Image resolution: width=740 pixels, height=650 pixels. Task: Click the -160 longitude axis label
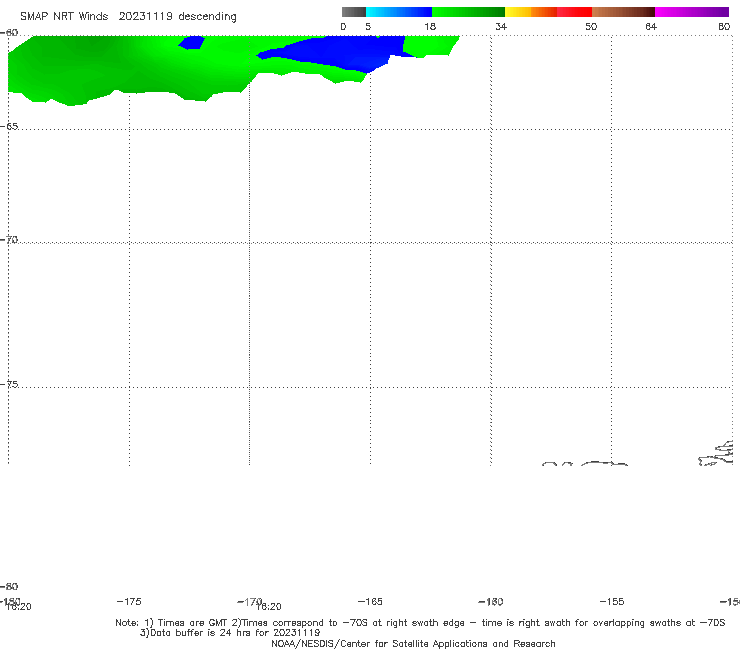[x=491, y=601]
